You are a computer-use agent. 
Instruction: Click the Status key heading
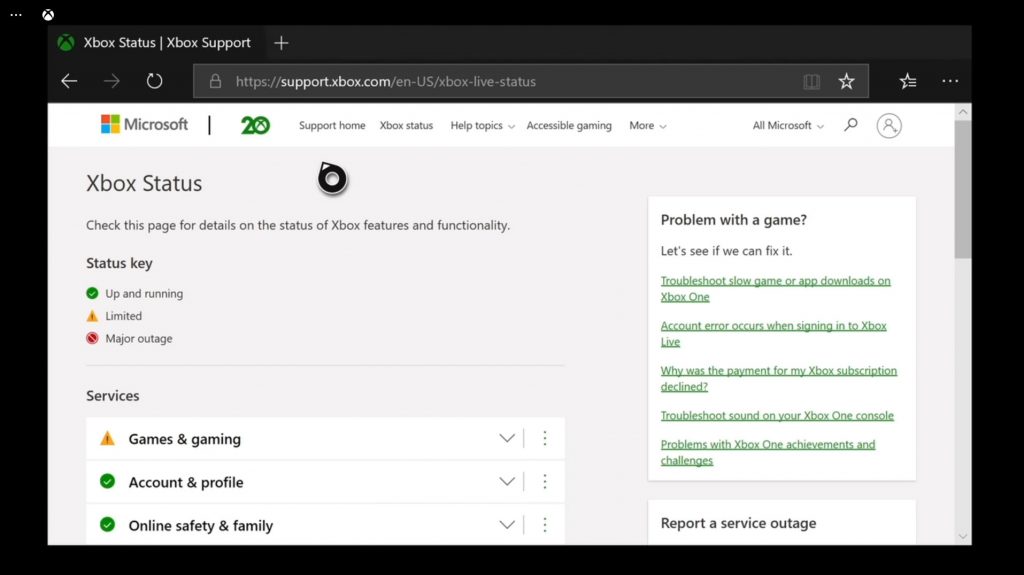(119, 263)
